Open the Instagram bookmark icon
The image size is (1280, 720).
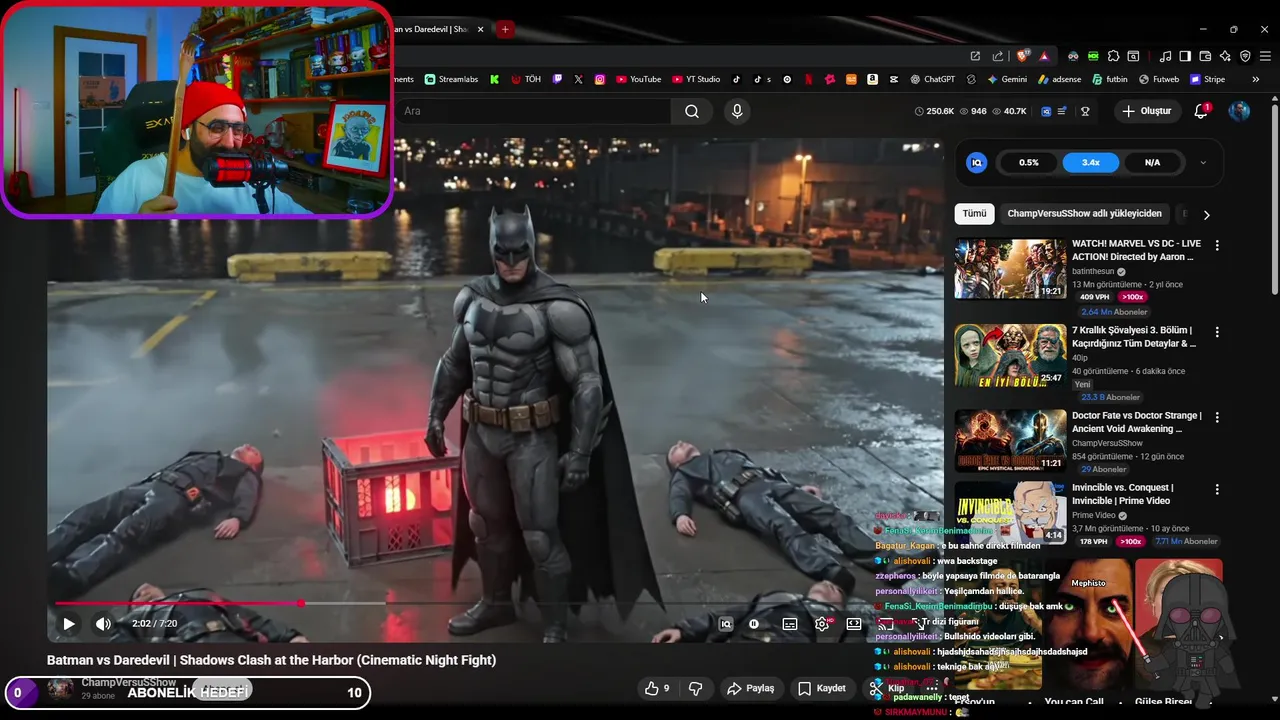point(600,79)
